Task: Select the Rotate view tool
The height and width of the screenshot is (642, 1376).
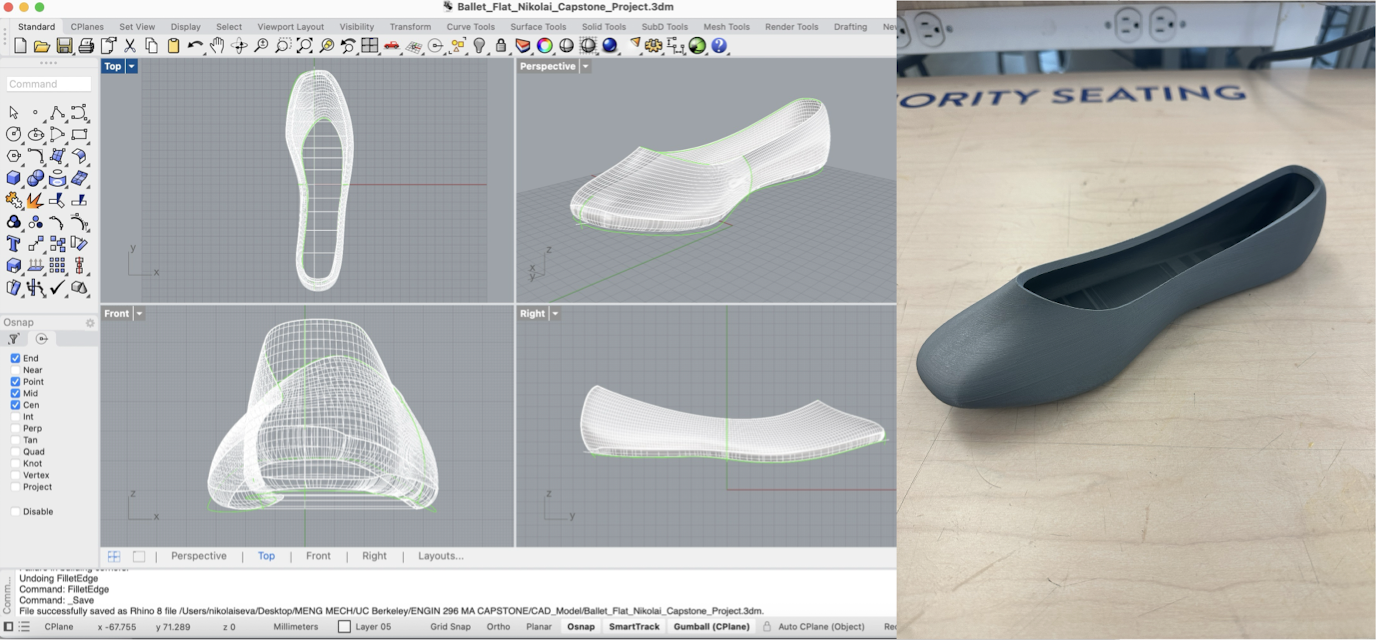Action: 239,46
